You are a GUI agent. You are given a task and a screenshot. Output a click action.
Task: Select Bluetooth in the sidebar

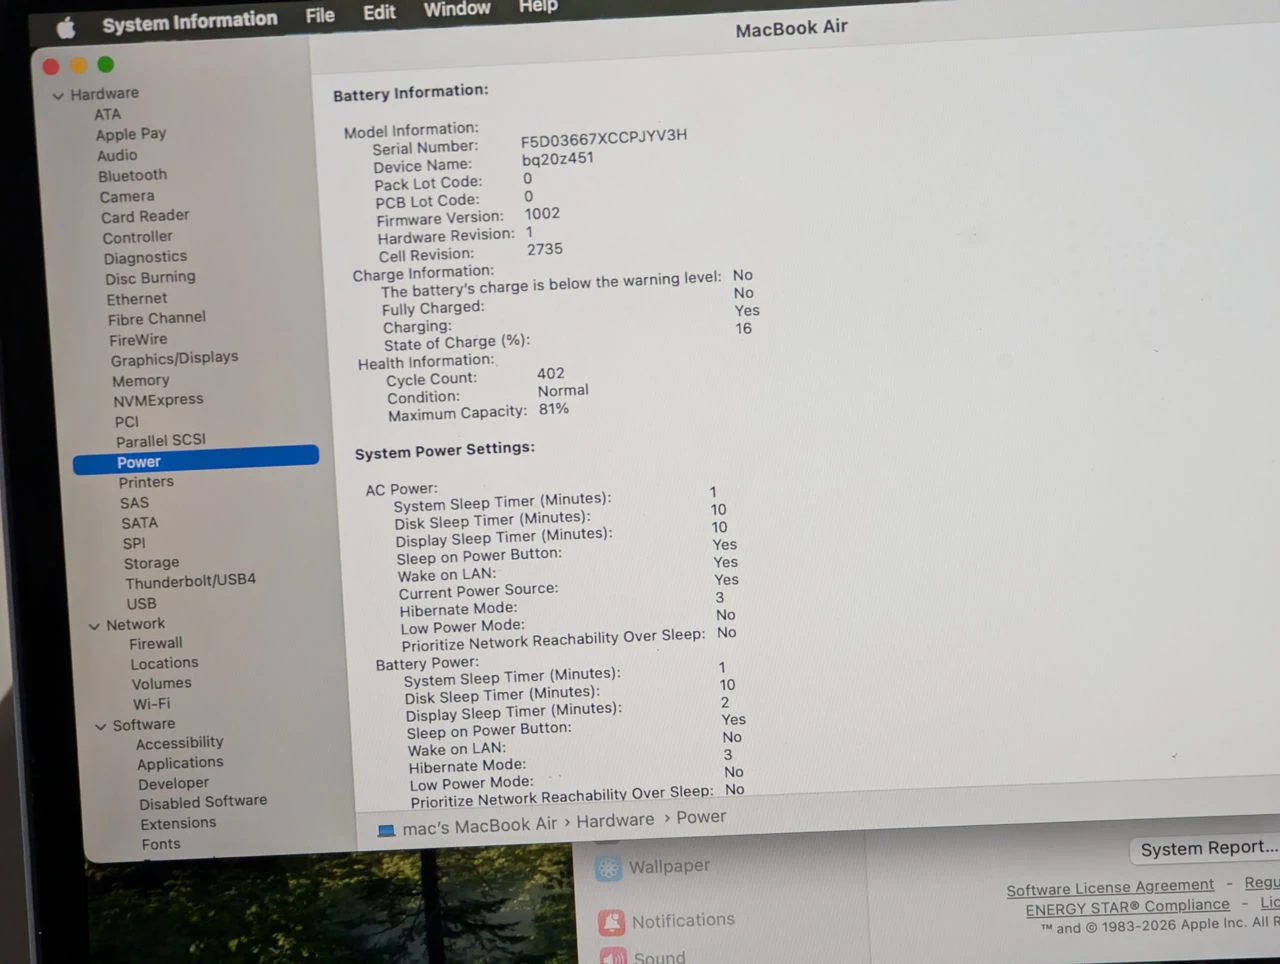click(x=132, y=176)
